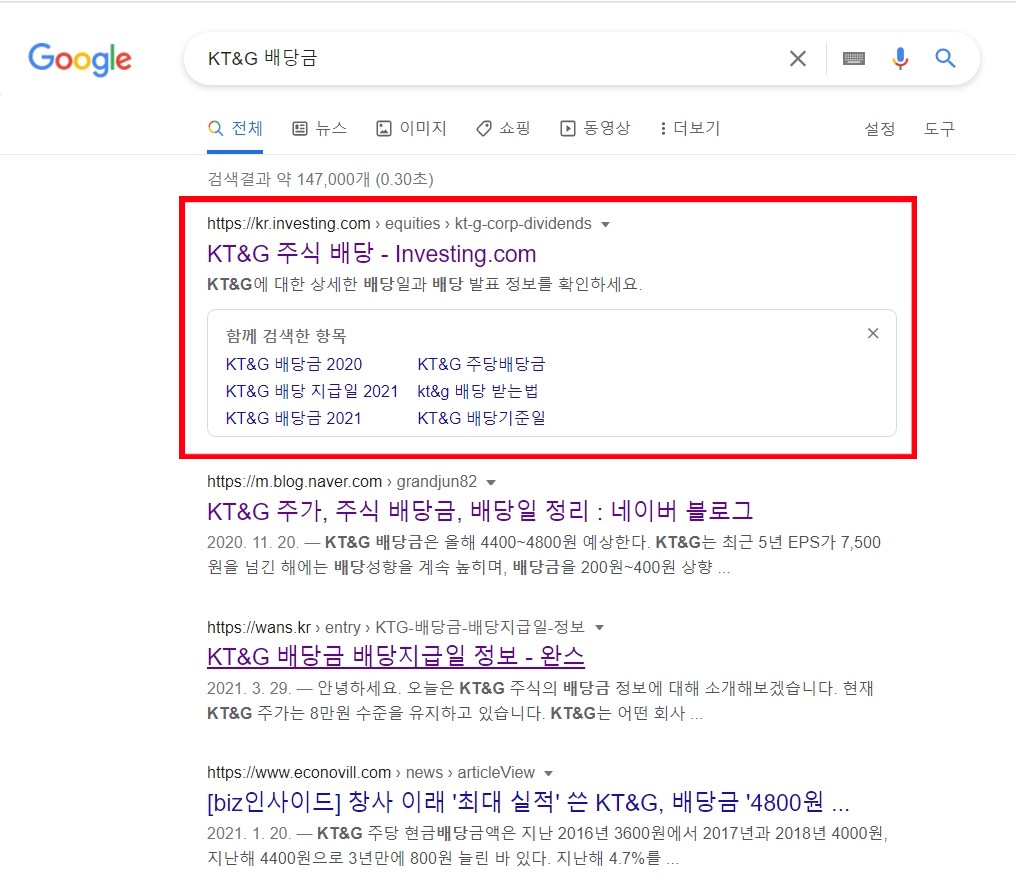Click snippet text dated 2020. 11. 20.
Viewport: 1016px width, 889px height.
(x=544, y=555)
